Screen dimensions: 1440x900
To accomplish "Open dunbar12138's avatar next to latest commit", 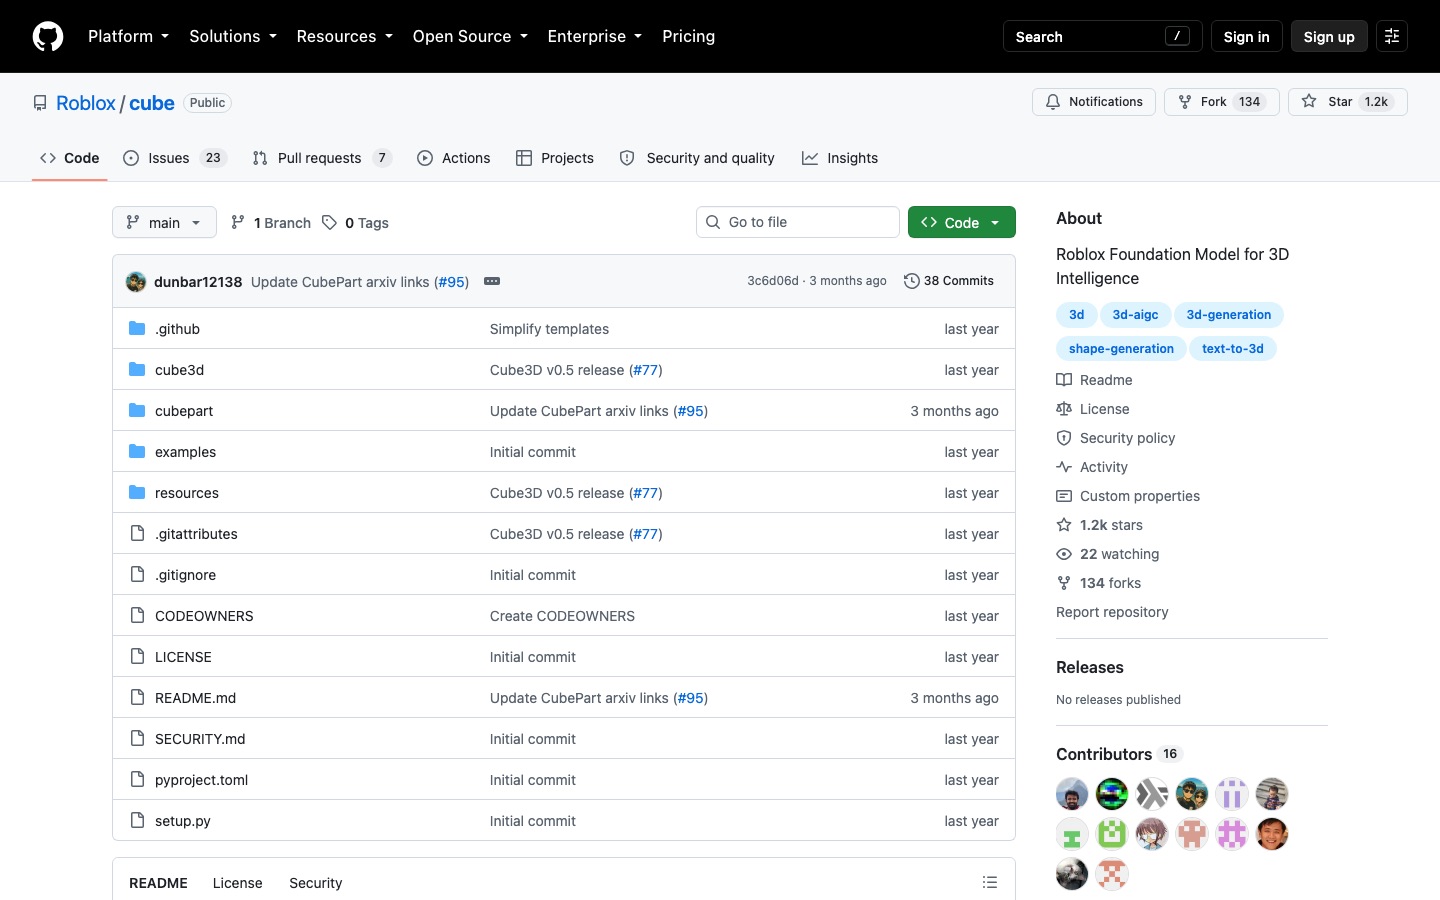I will click(136, 282).
